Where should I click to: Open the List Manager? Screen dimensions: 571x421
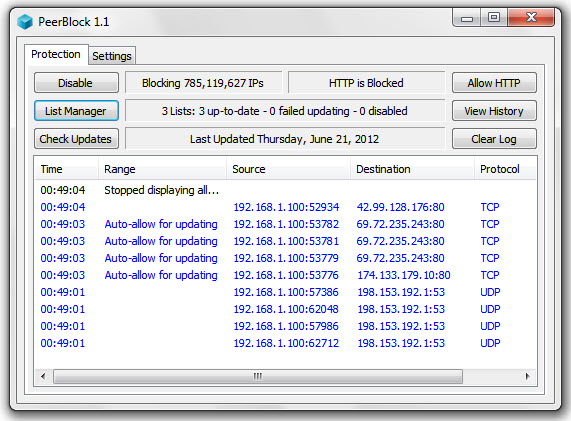coord(76,111)
